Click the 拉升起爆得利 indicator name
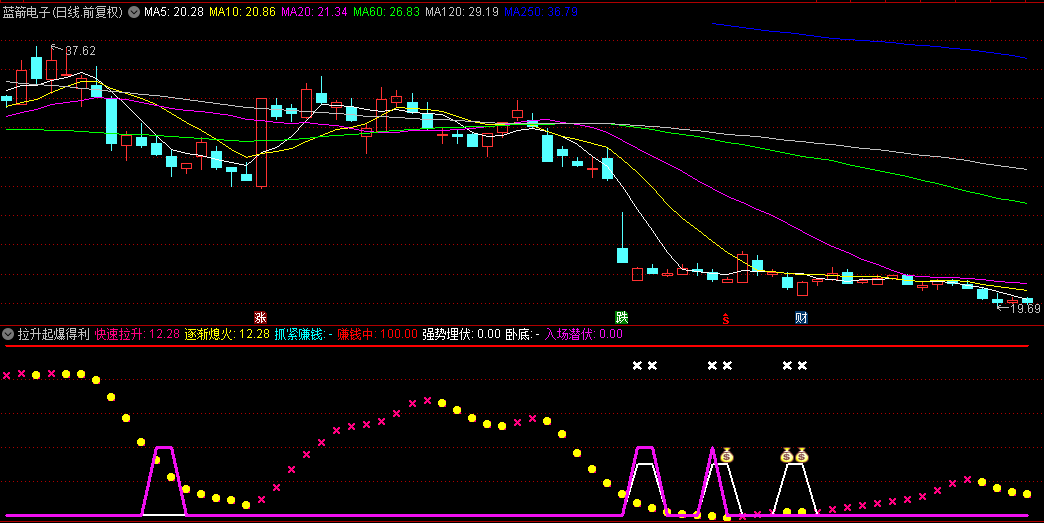 pos(53,334)
